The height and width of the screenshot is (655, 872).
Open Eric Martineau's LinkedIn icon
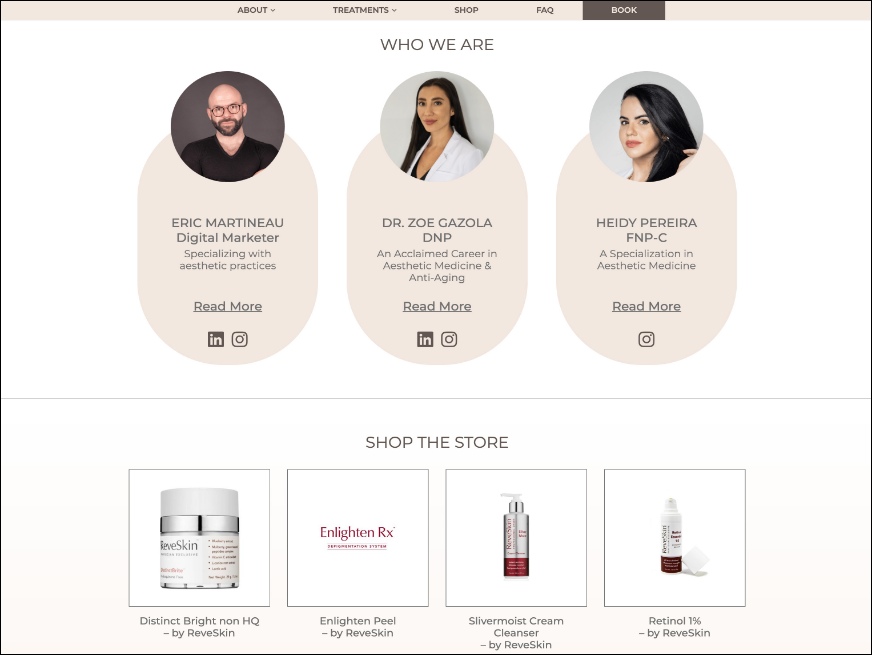tap(216, 339)
